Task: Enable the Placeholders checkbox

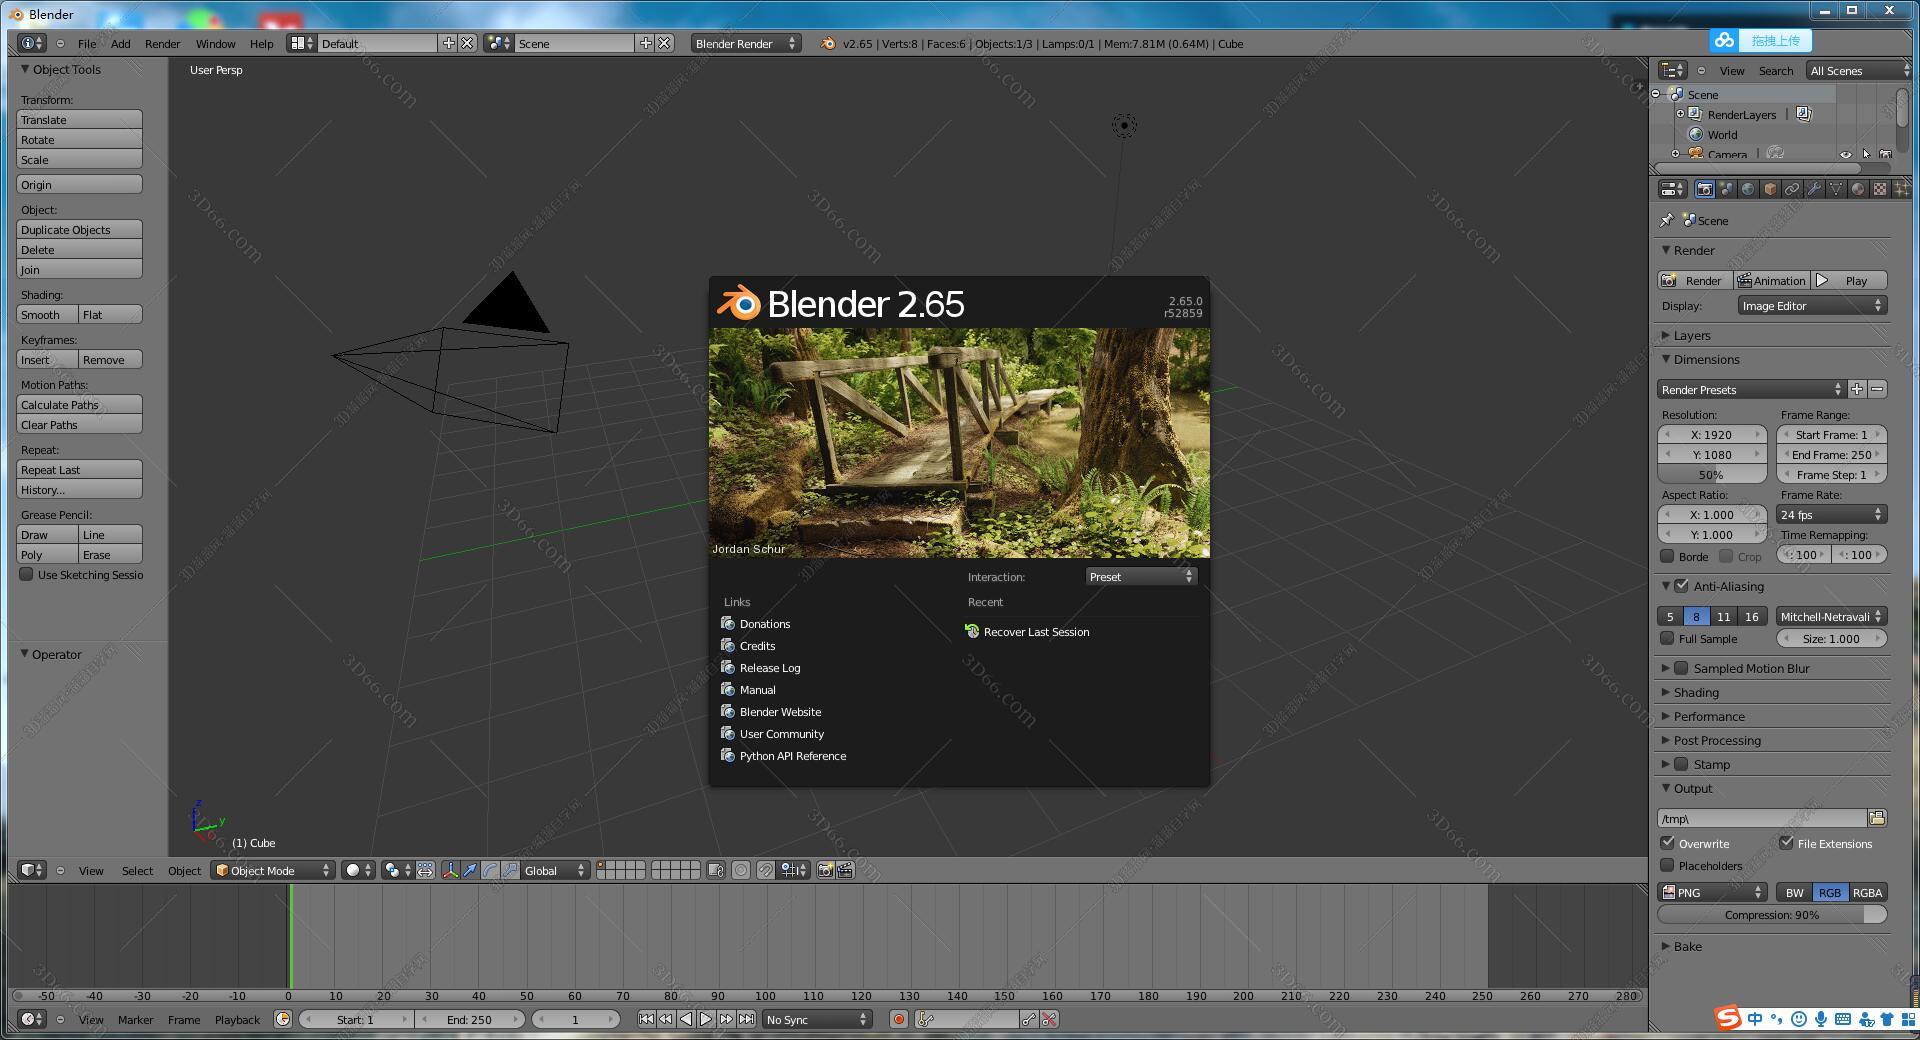Action: click(x=1667, y=865)
